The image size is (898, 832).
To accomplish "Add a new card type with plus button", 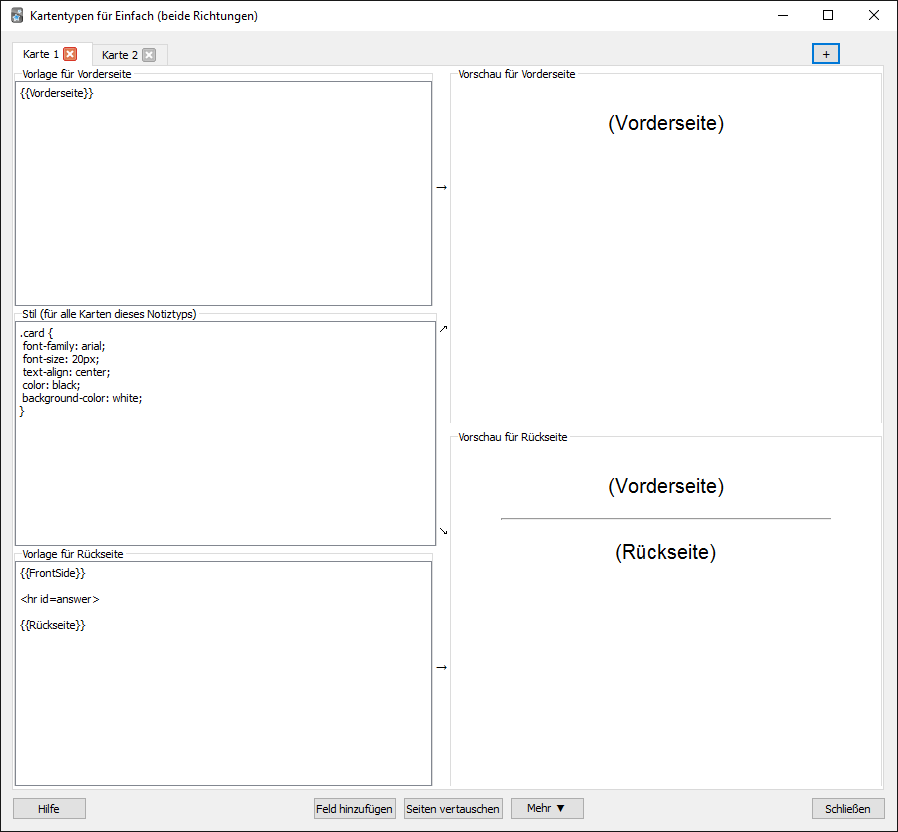I will pyautogui.click(x=825, y=54).
